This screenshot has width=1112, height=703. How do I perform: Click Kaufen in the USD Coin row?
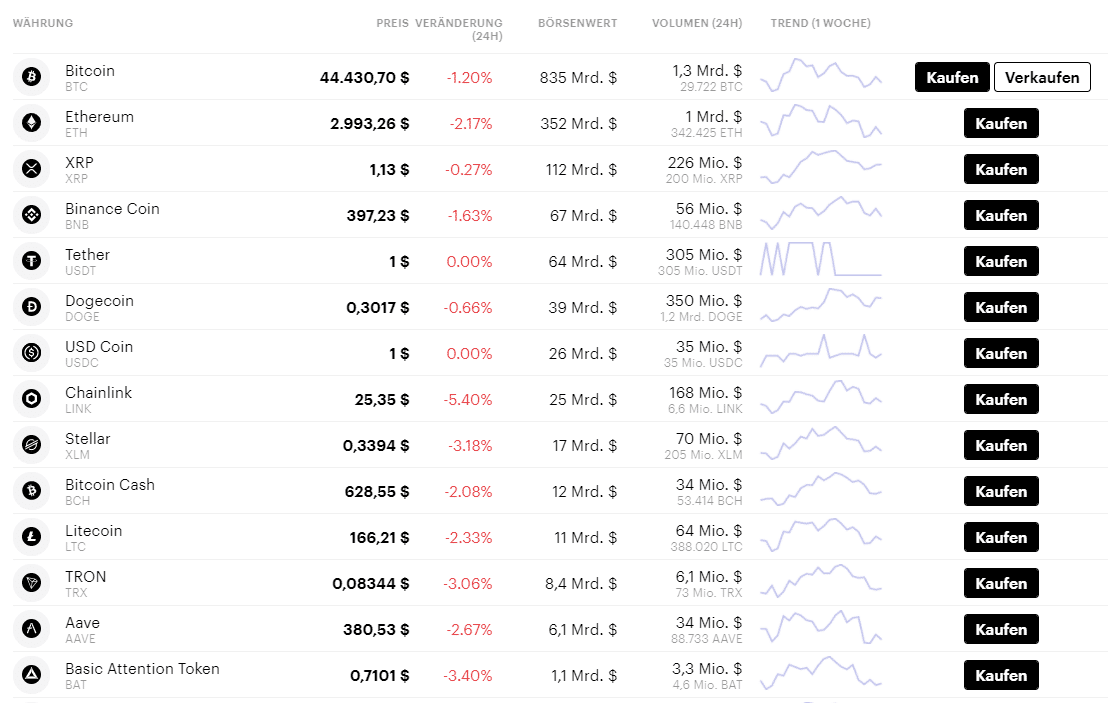(1001, 353)
